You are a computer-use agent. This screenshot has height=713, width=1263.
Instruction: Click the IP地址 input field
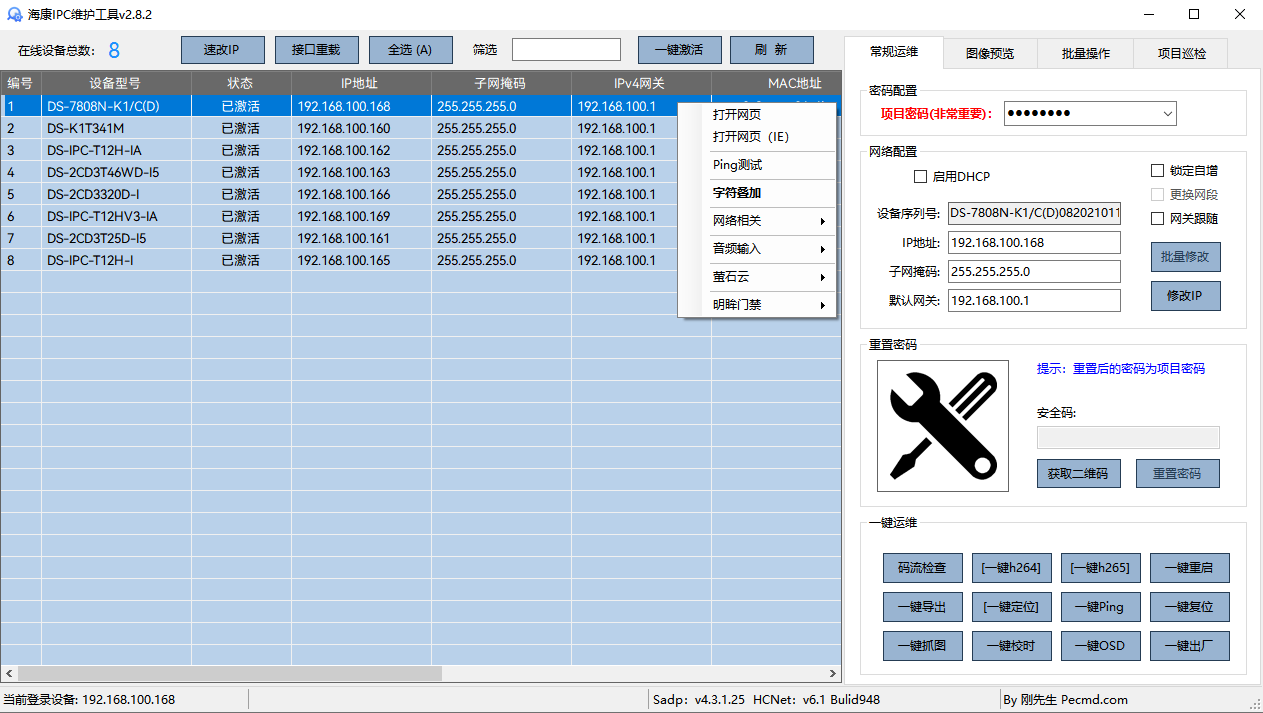[1035, 242]
